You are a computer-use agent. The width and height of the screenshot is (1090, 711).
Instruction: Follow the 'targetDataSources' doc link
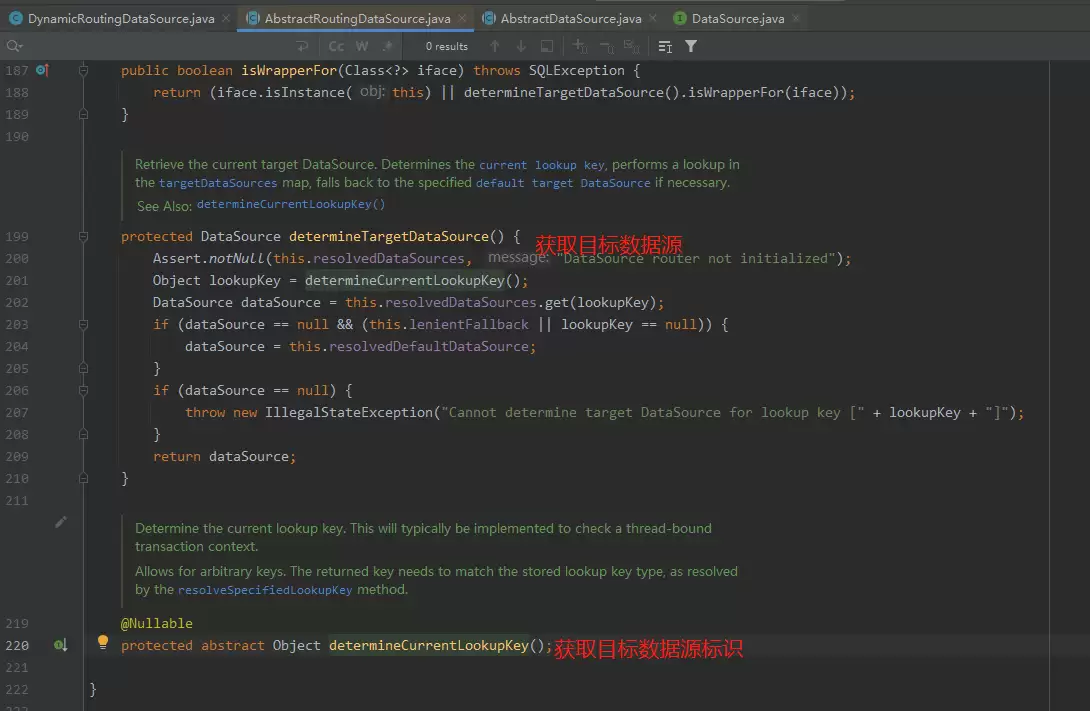(218, 183)
